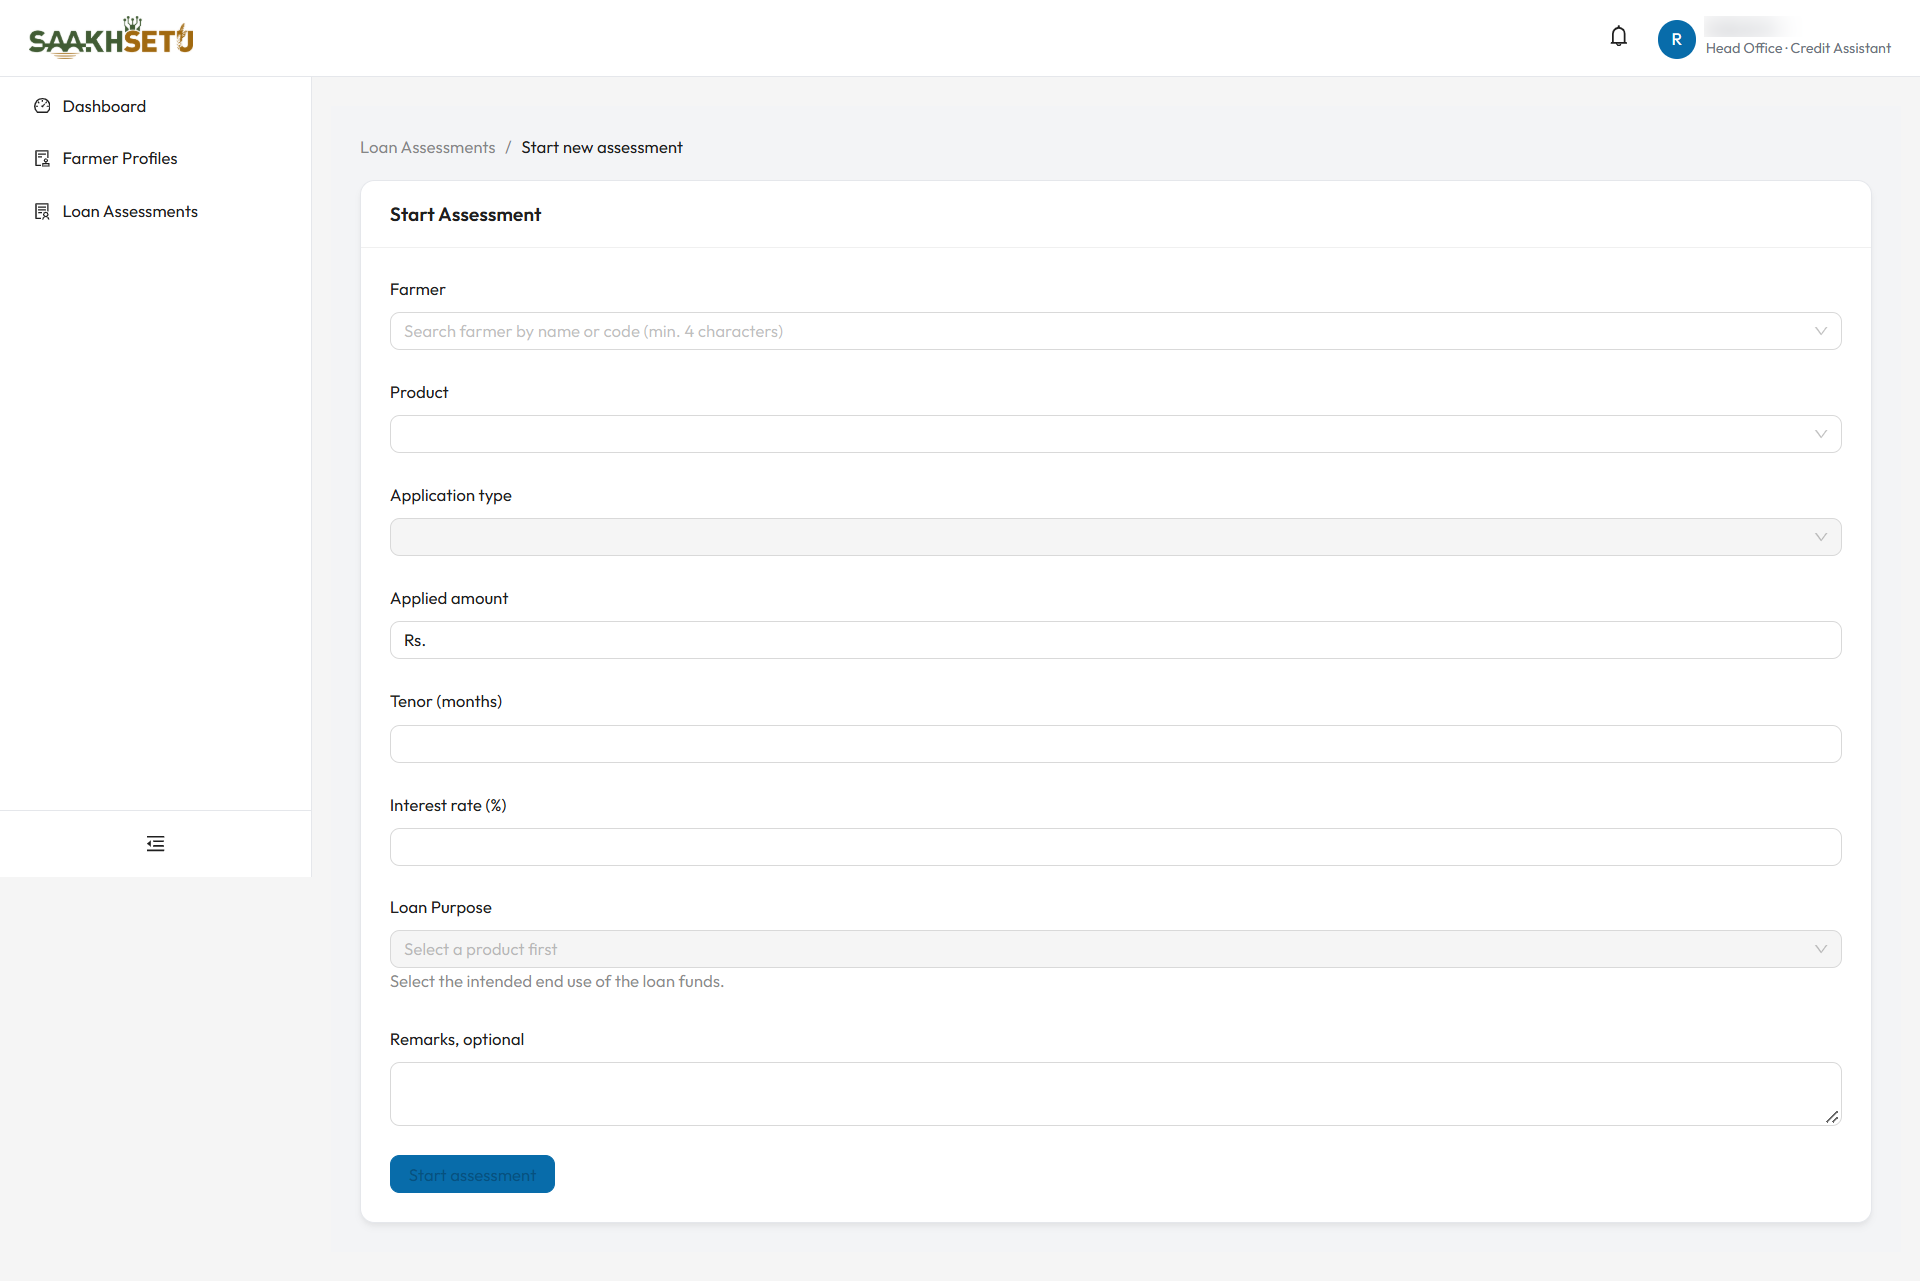Open the Product dropdown
Screen dimensions: 1920x1281
point(1115,434)
